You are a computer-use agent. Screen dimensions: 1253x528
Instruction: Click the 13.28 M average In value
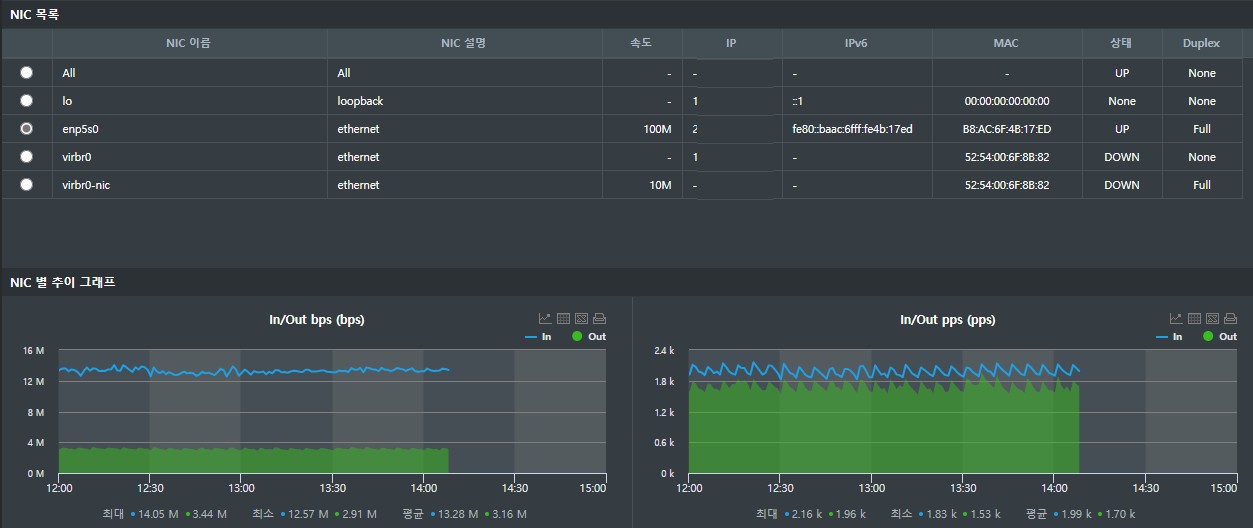point(460,513)
